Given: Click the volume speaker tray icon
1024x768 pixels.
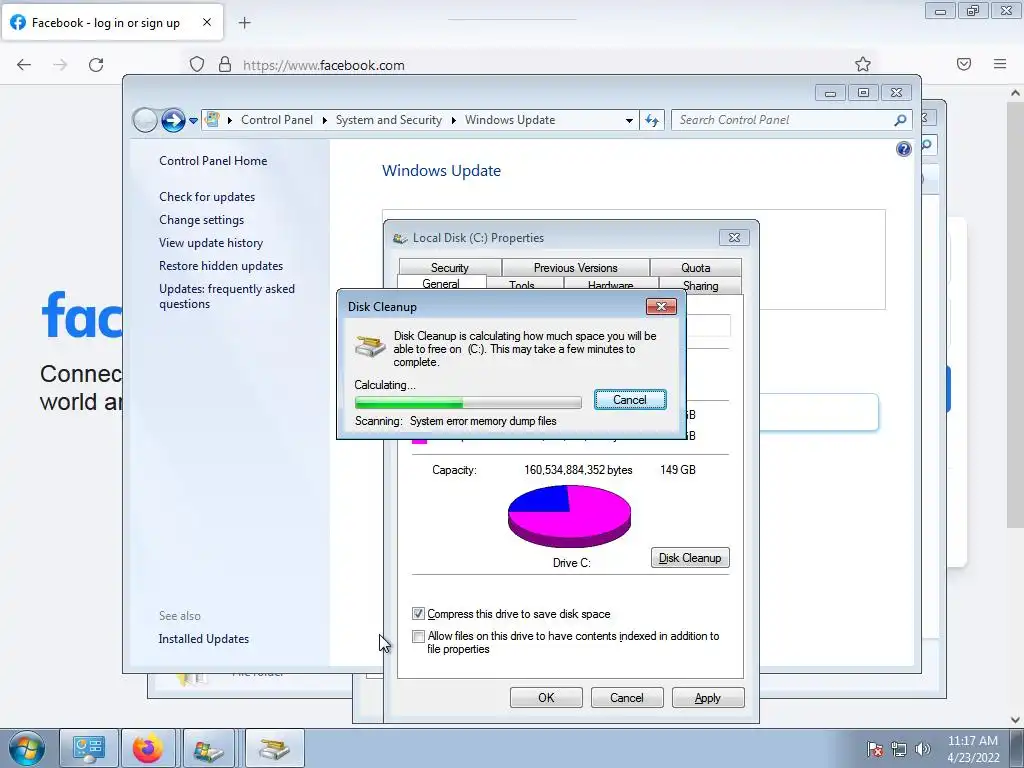Looking at the screenshot, I should (923, 749).
